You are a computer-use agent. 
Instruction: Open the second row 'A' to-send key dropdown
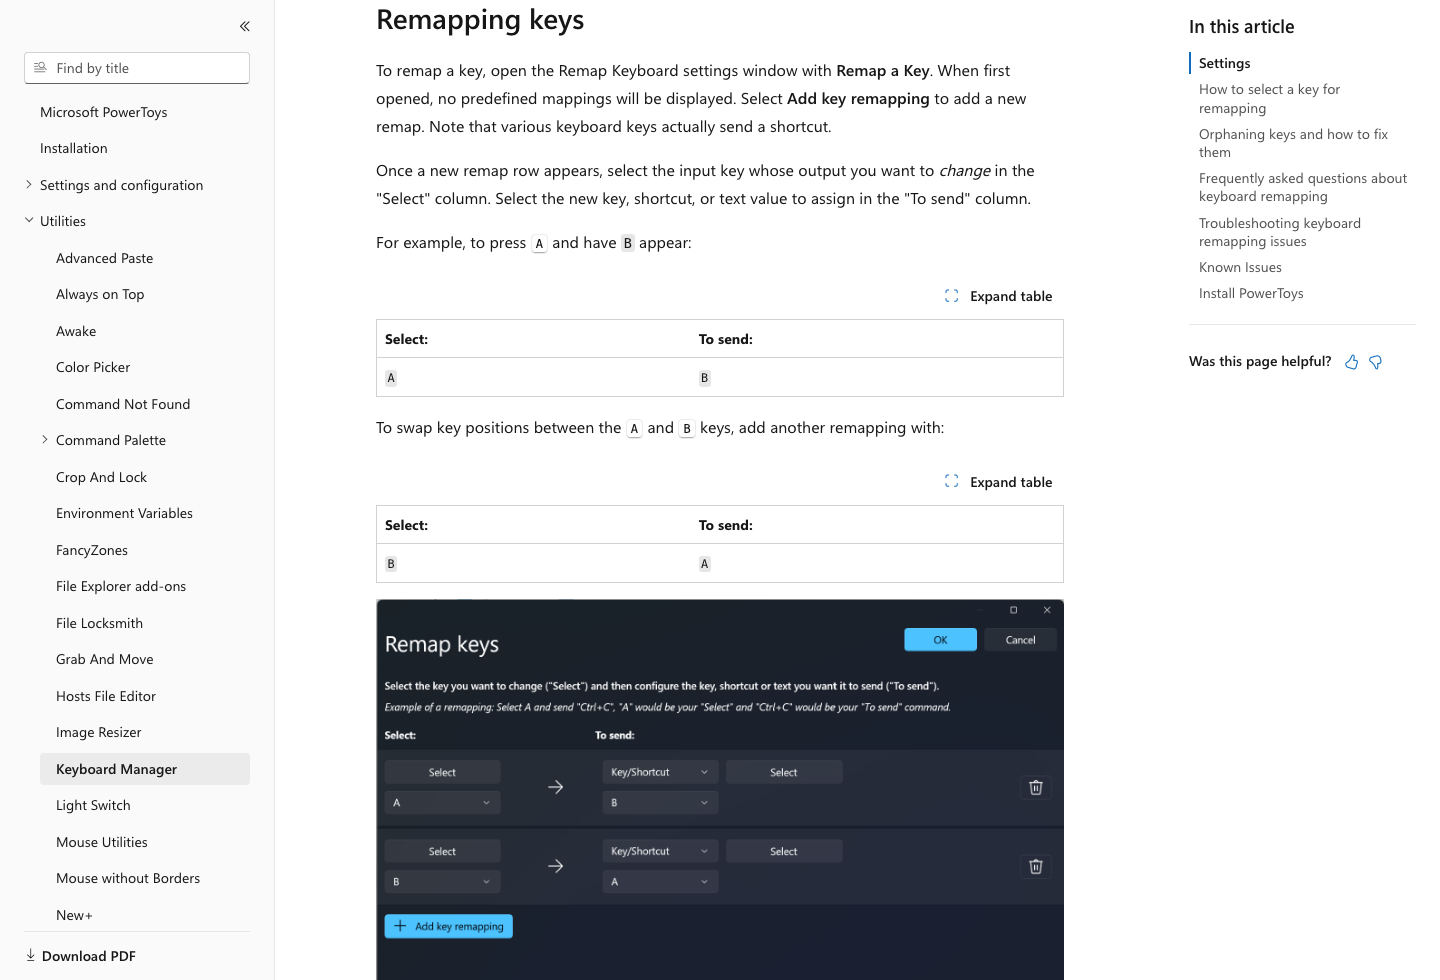coord(660,881)
